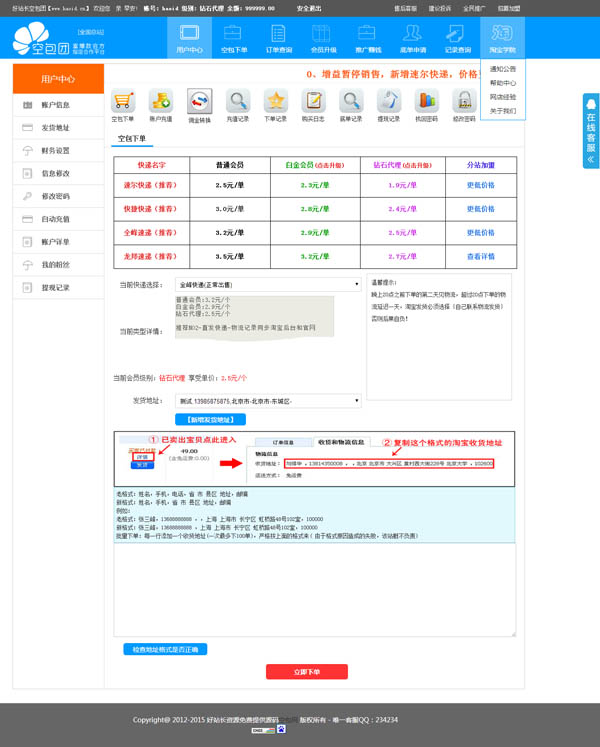Image resolution: width=600 pixels, height=747 pixels.
Task: Click the 佣金转换 arrows icon
Action: click(200, 102)
